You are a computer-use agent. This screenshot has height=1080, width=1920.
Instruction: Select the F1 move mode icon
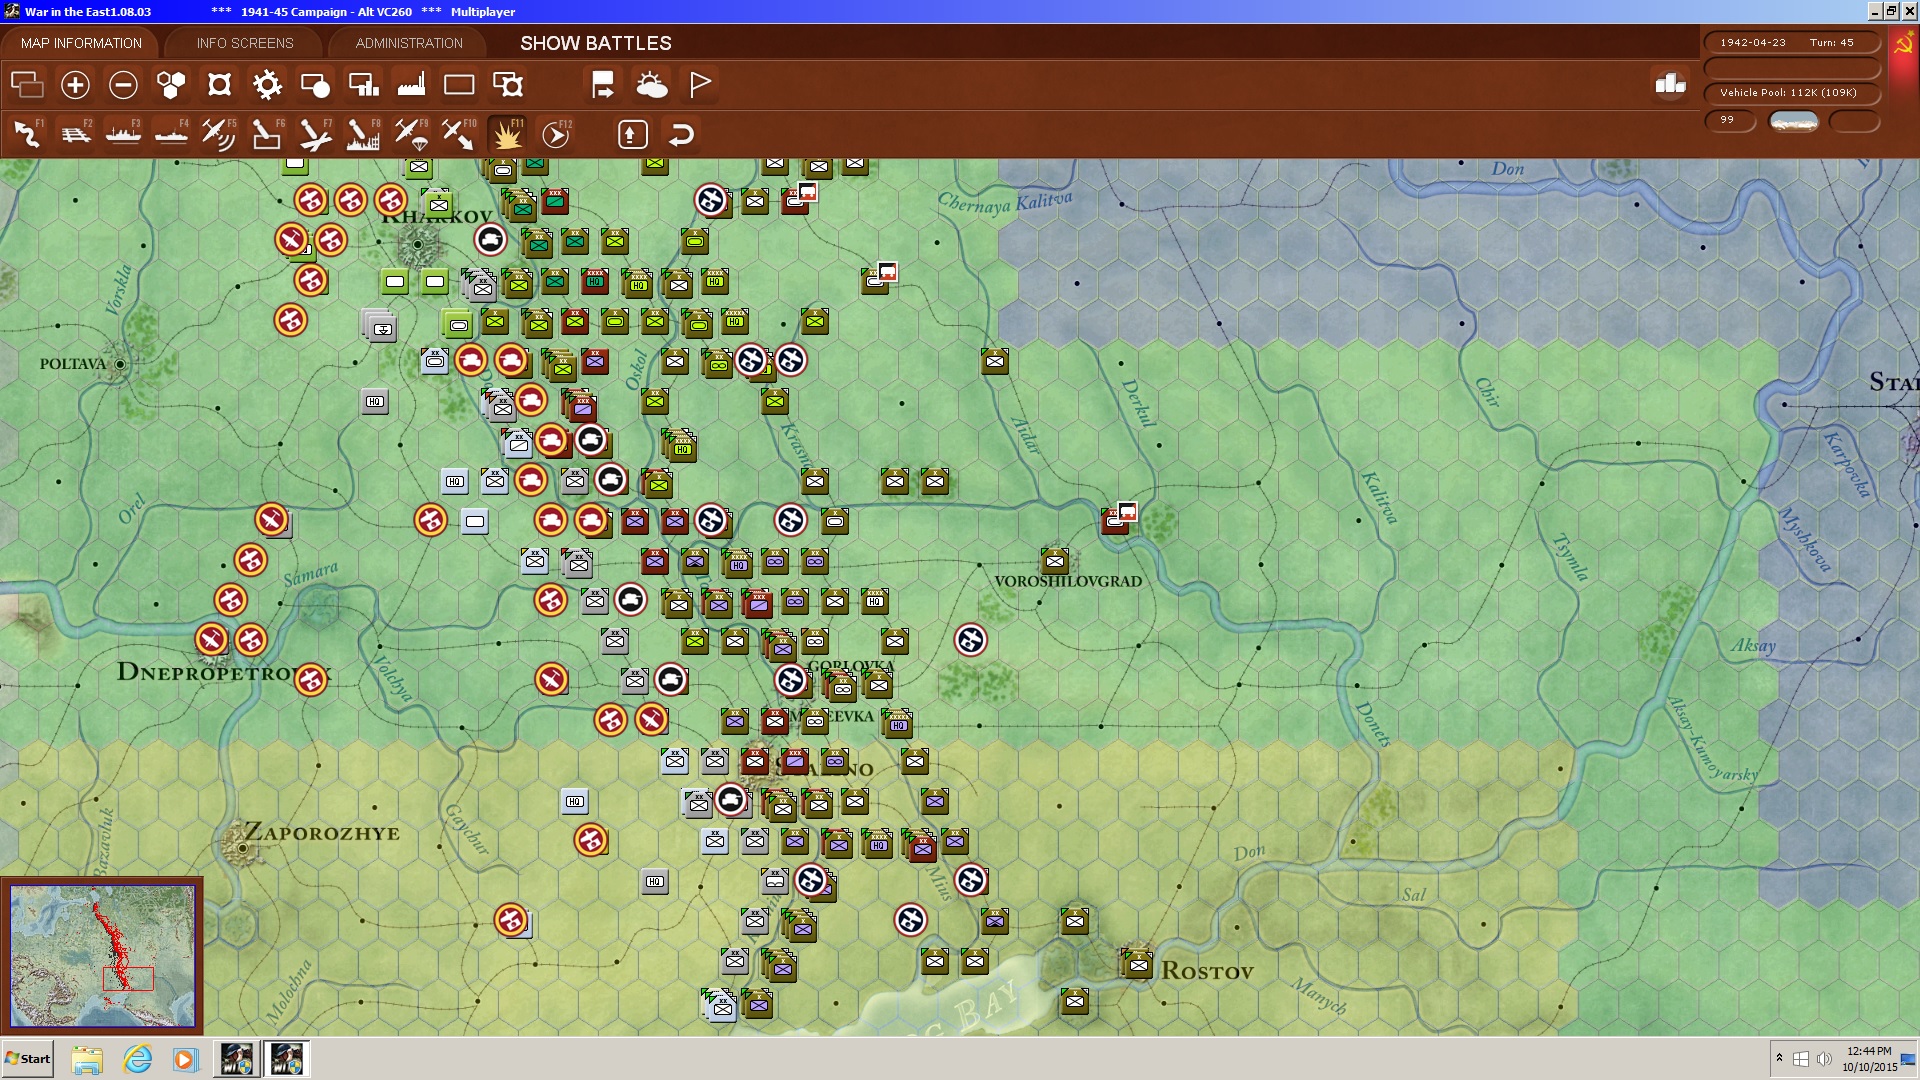coord(27,134)
